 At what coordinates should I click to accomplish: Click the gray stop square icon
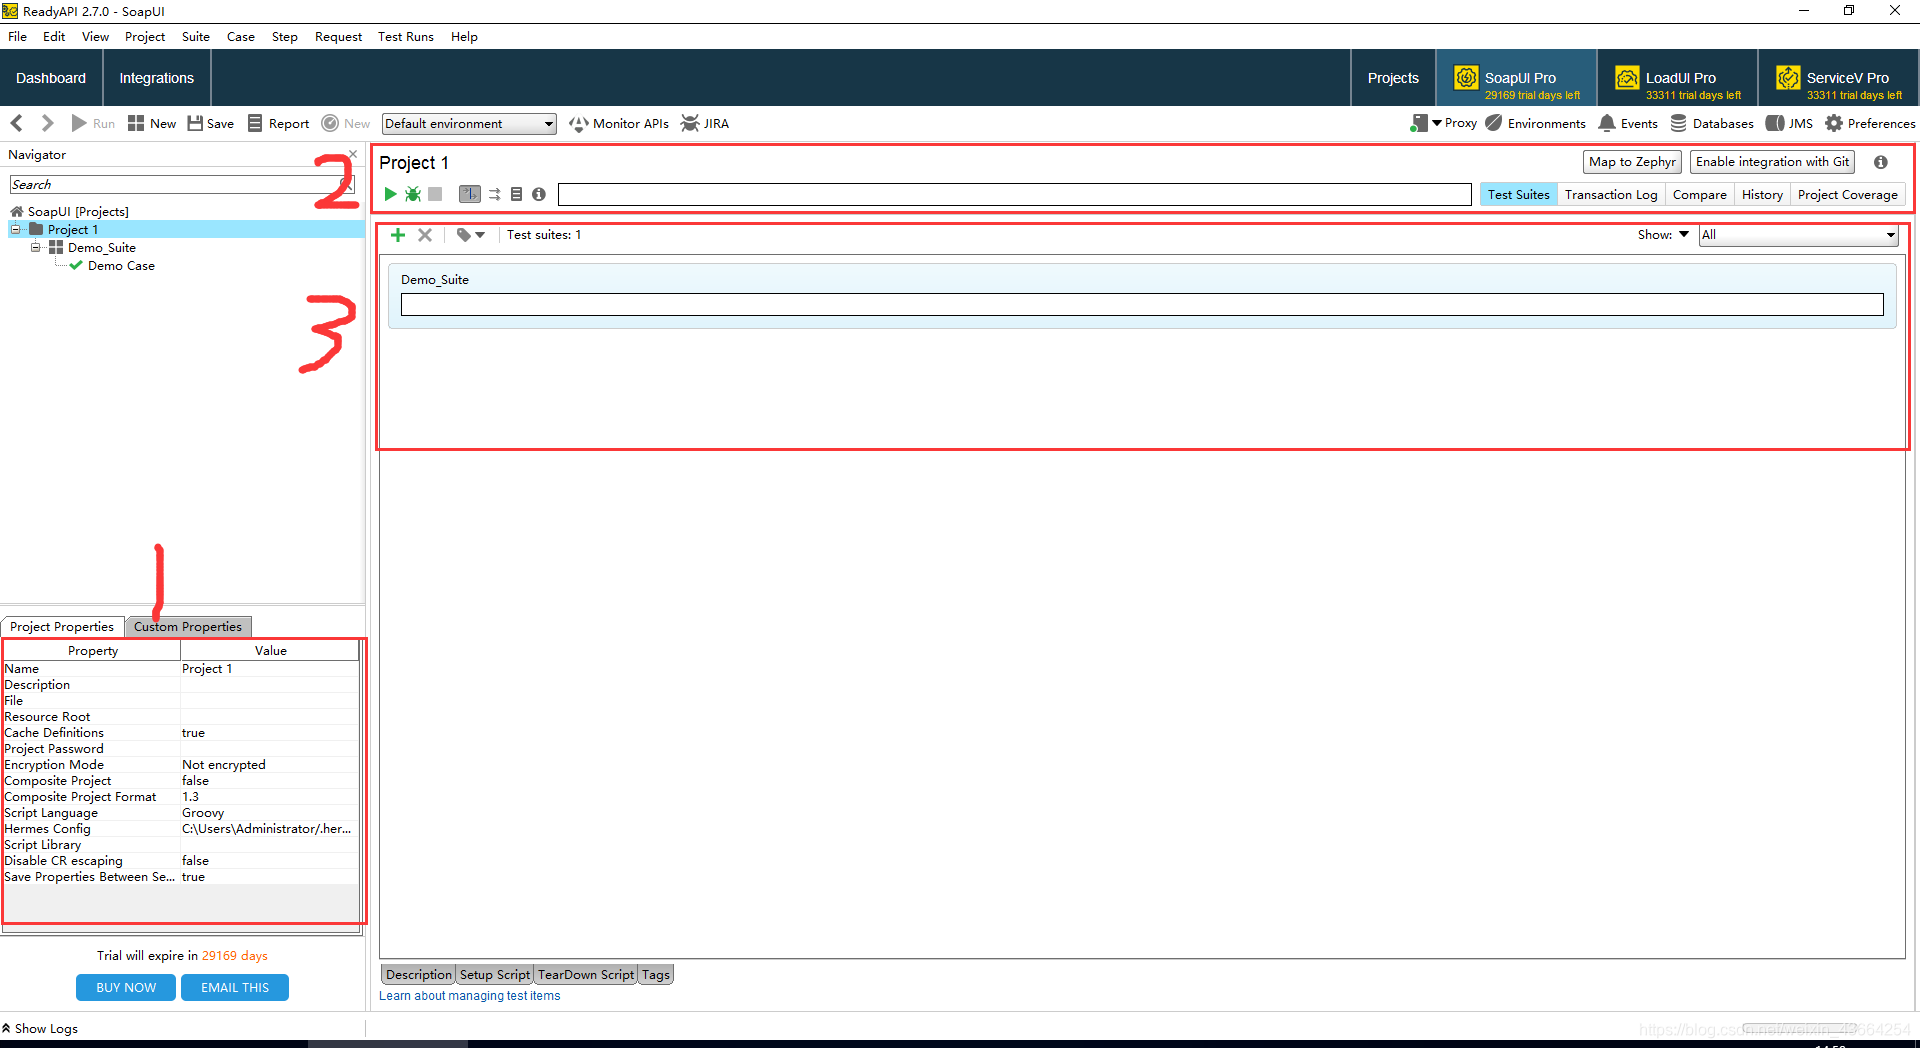(x=435, y=194)
